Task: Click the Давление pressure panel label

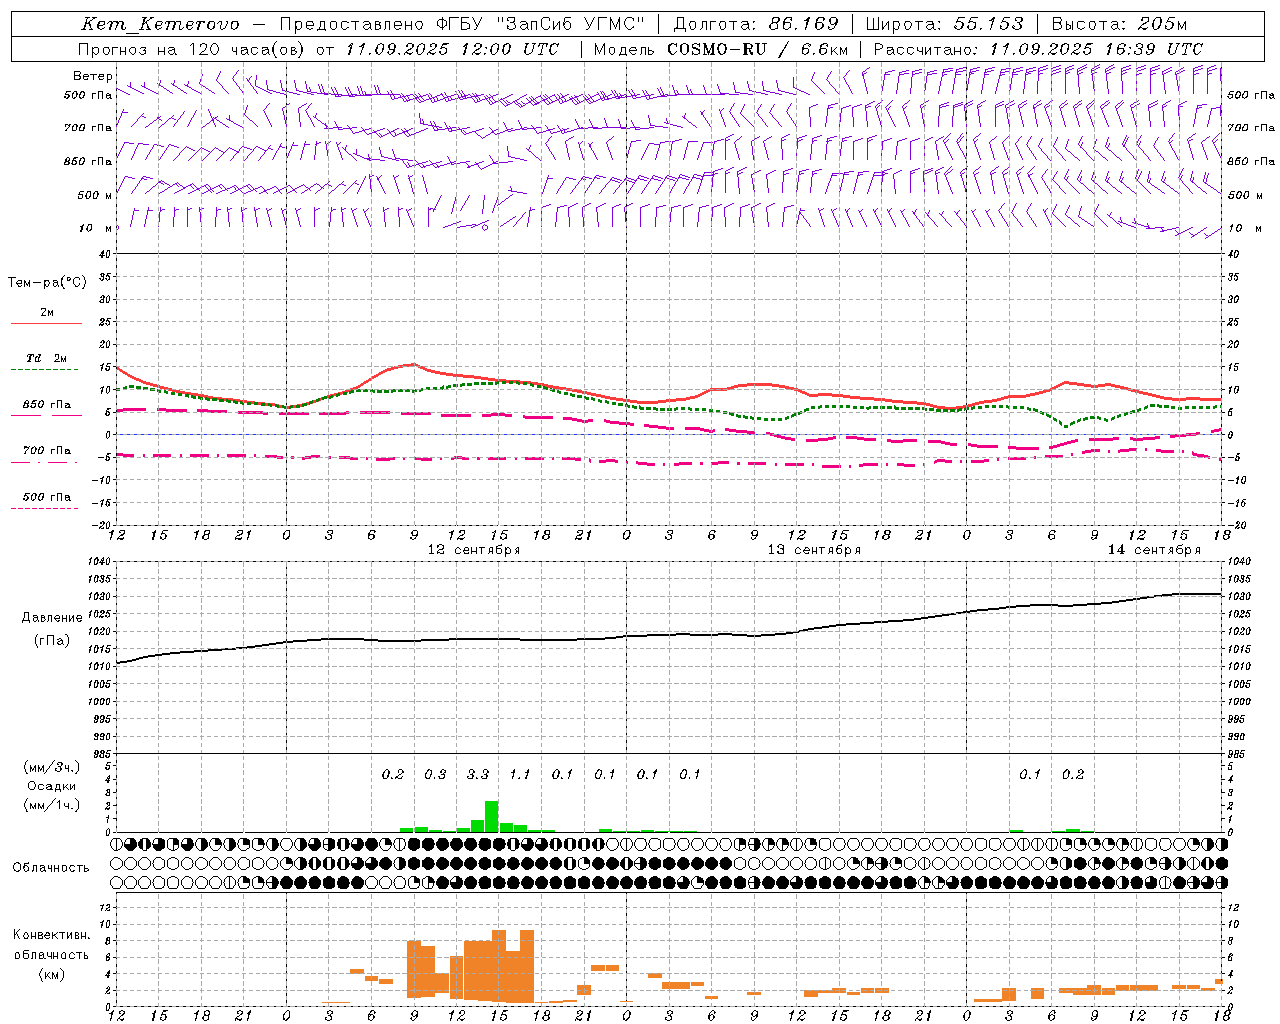Action: point(52,618)
